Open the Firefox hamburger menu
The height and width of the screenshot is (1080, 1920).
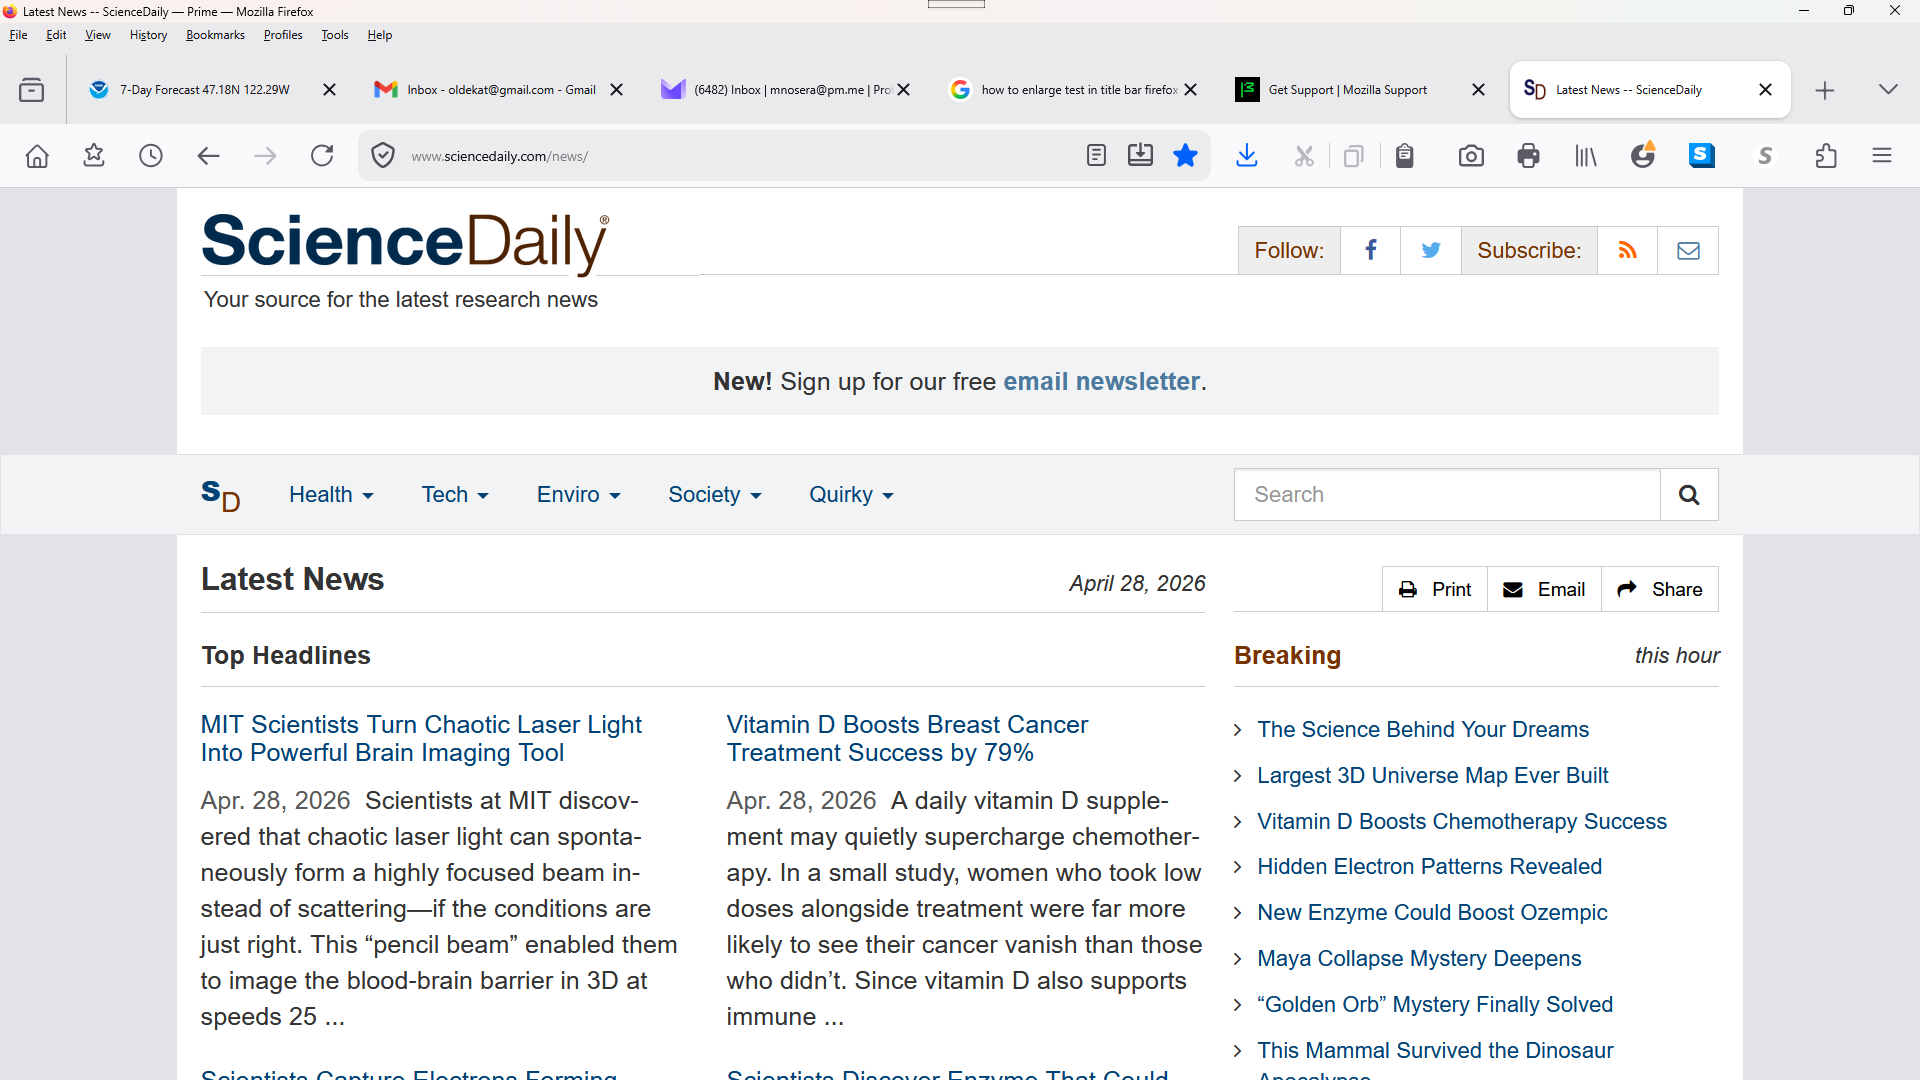tap(1882, 156)
